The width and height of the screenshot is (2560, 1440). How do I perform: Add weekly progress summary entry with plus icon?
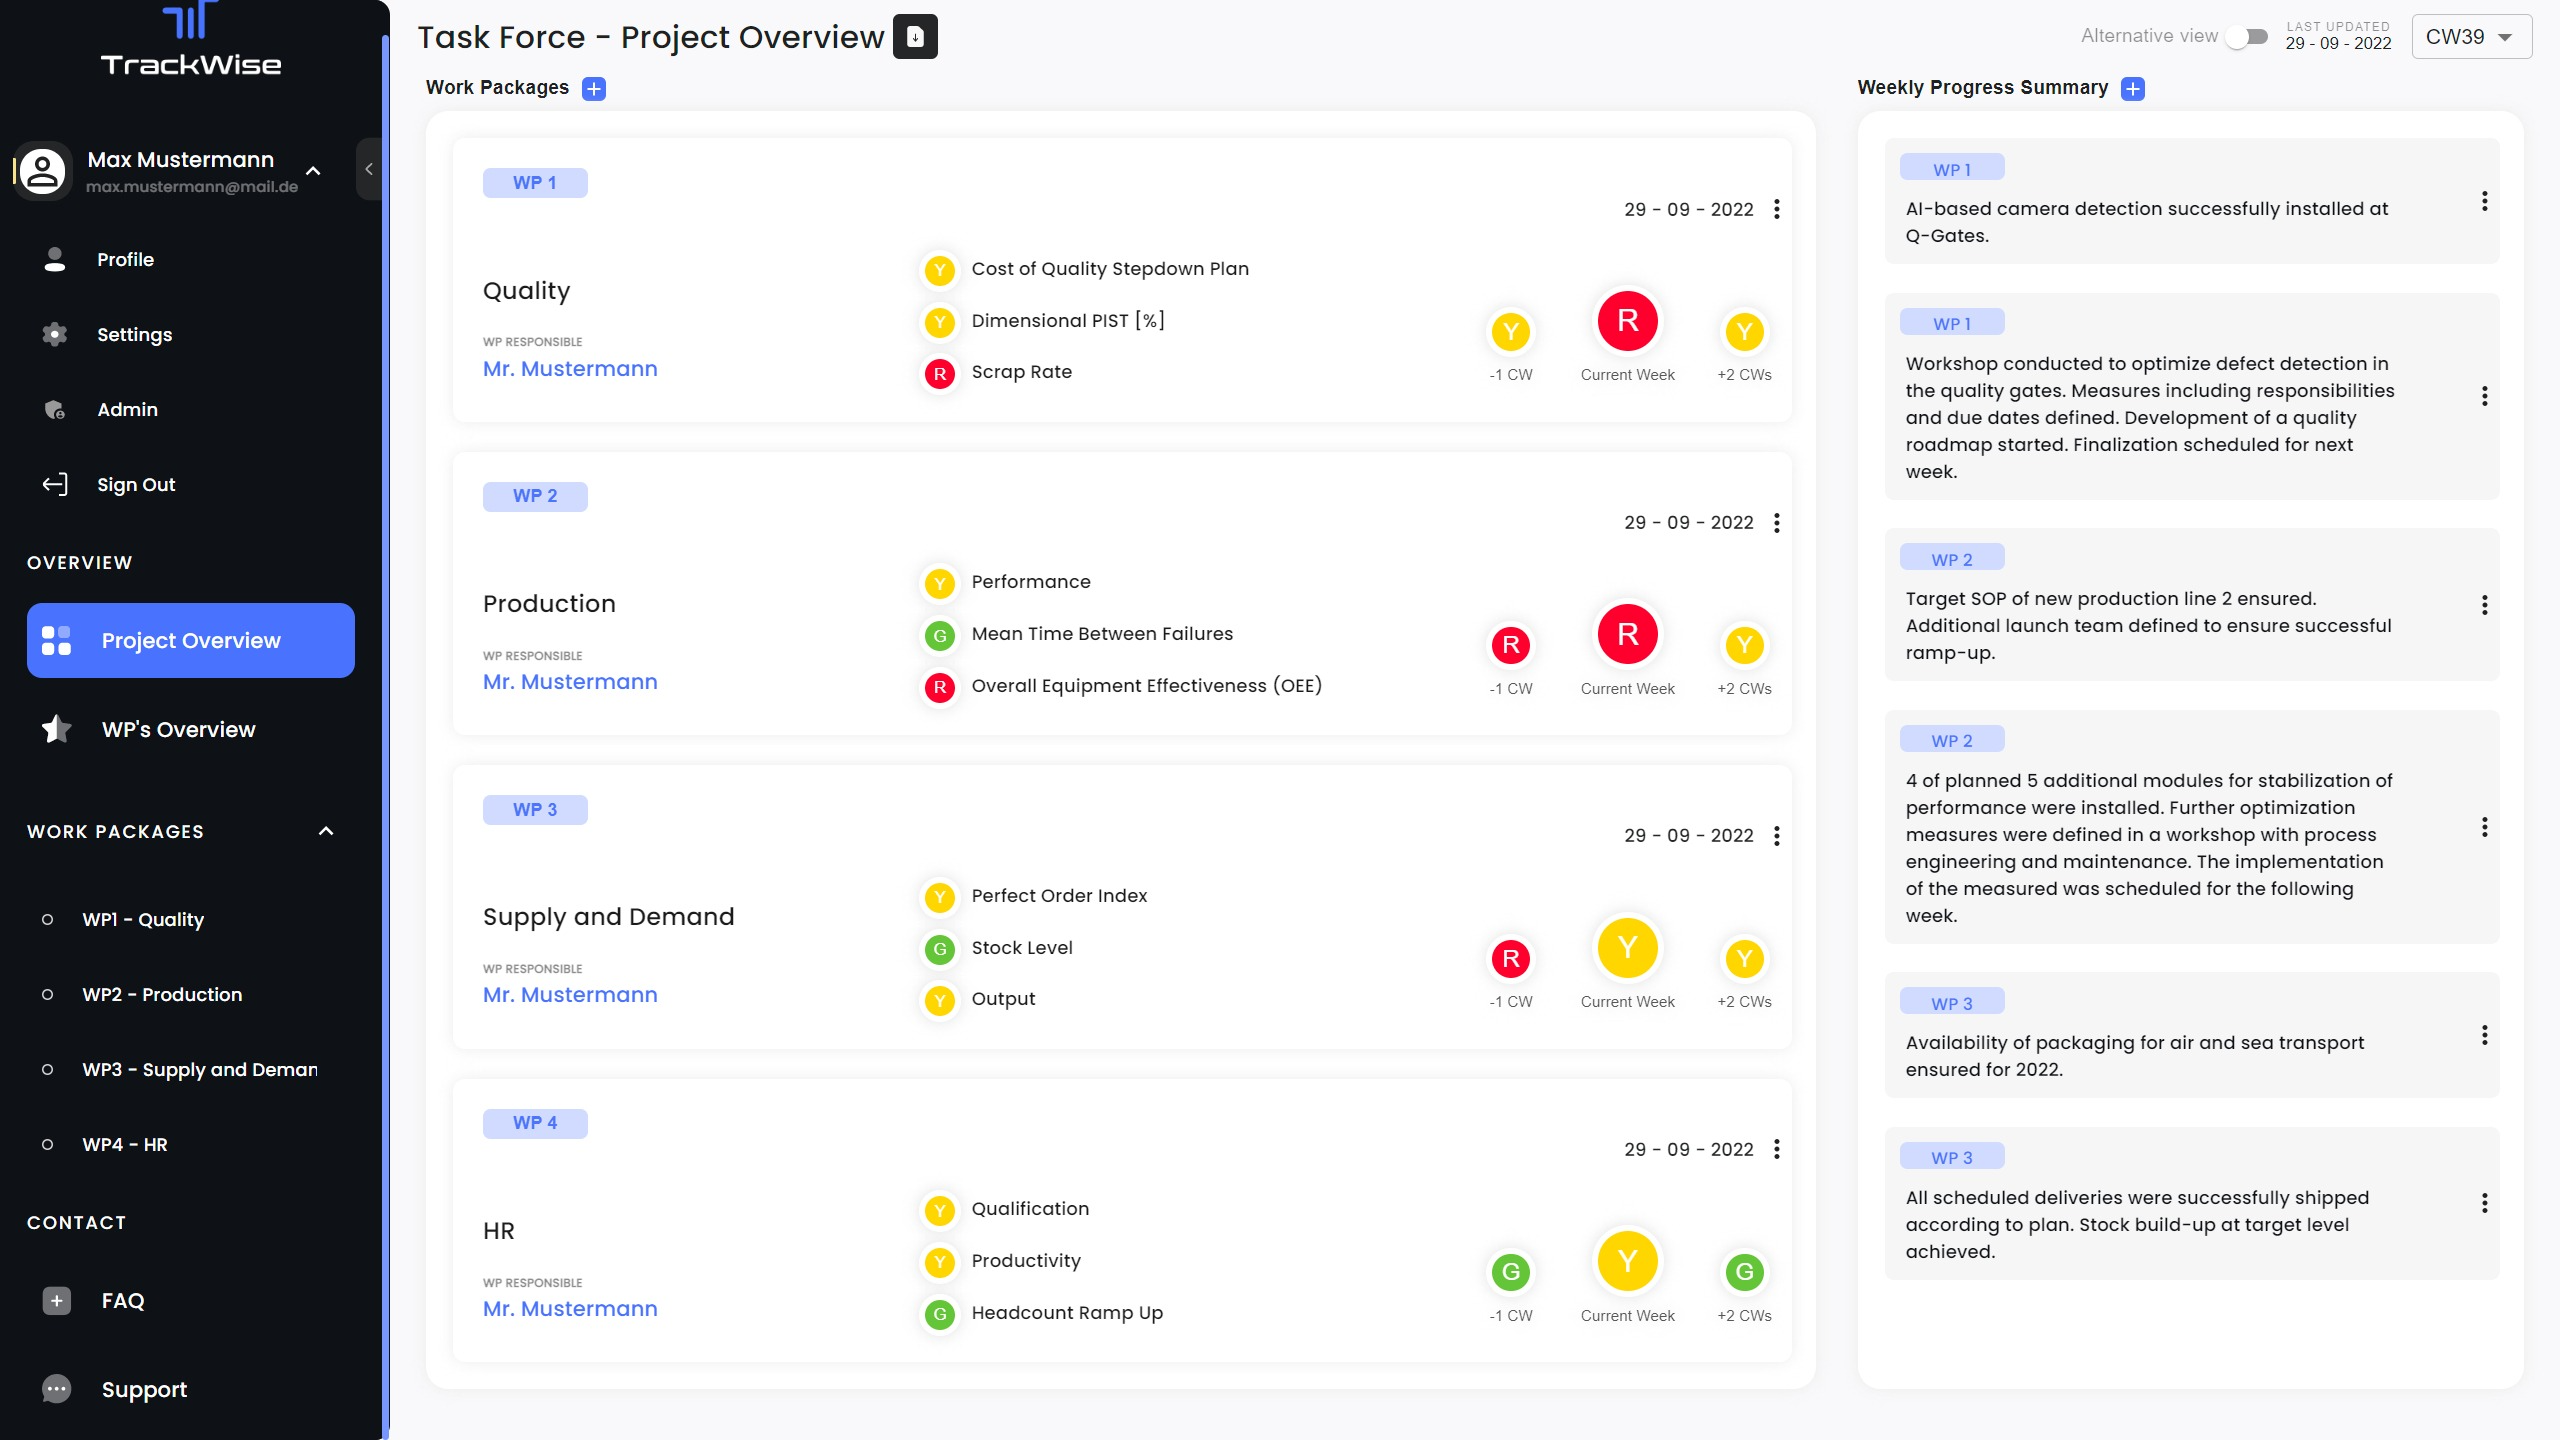[2132, 89]
